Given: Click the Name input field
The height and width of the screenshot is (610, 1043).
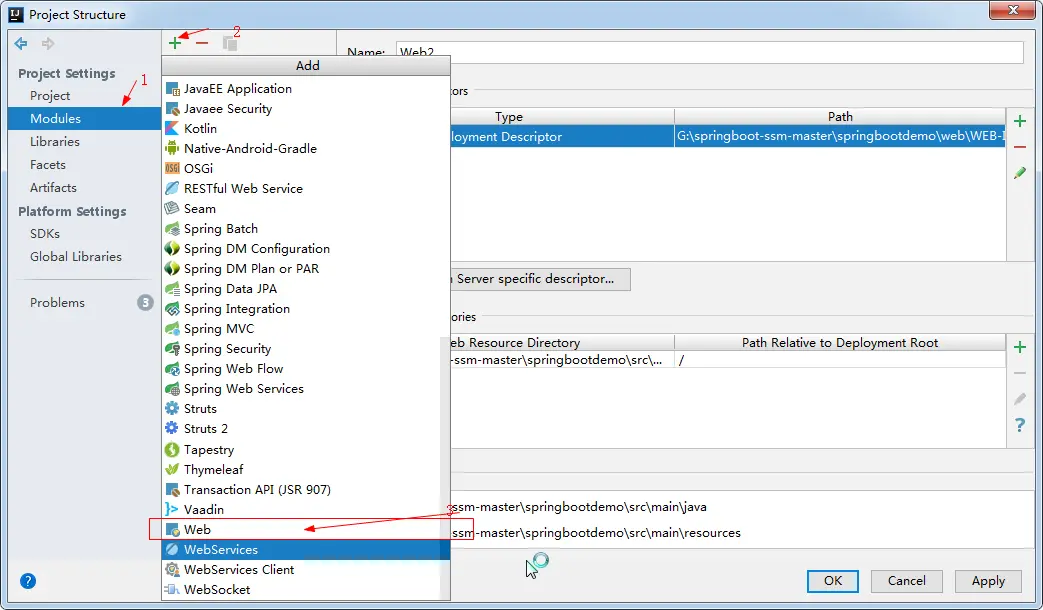Looking at the screenshot, I should [710, 53].
